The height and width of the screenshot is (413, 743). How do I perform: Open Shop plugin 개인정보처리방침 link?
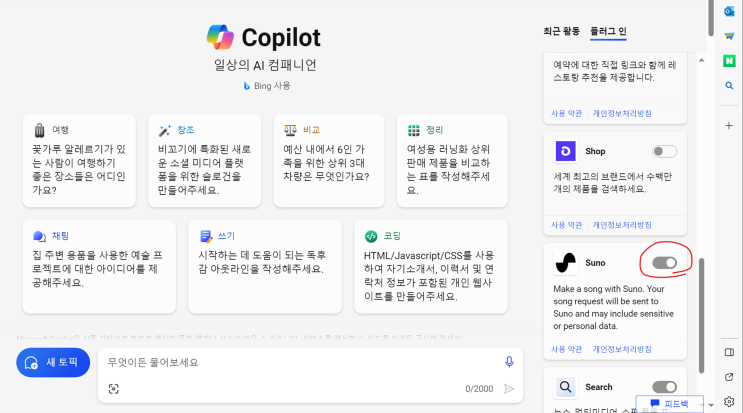pyautogui.click(x=622, y=225)
